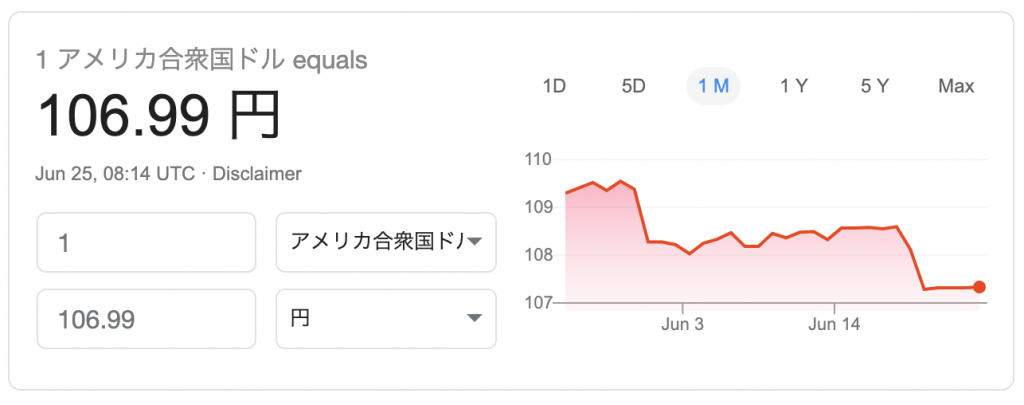Click the Jun 14 date label on chart axis
1024x405 pixels.
click(835, 323)
